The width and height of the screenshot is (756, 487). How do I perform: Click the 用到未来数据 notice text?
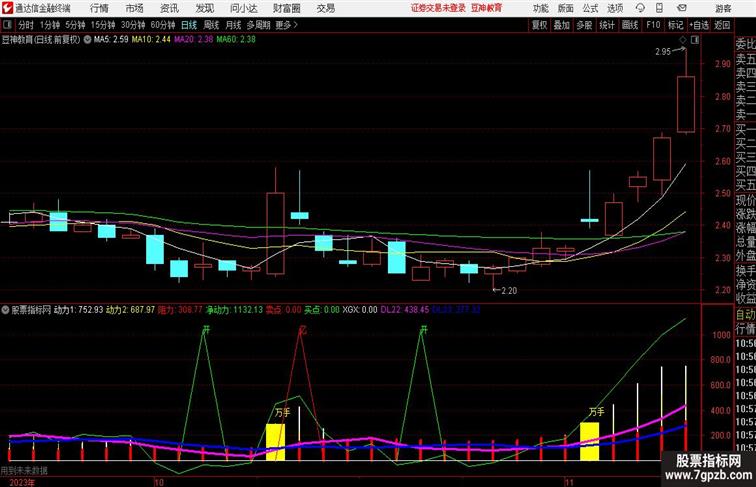click(24, 470)
